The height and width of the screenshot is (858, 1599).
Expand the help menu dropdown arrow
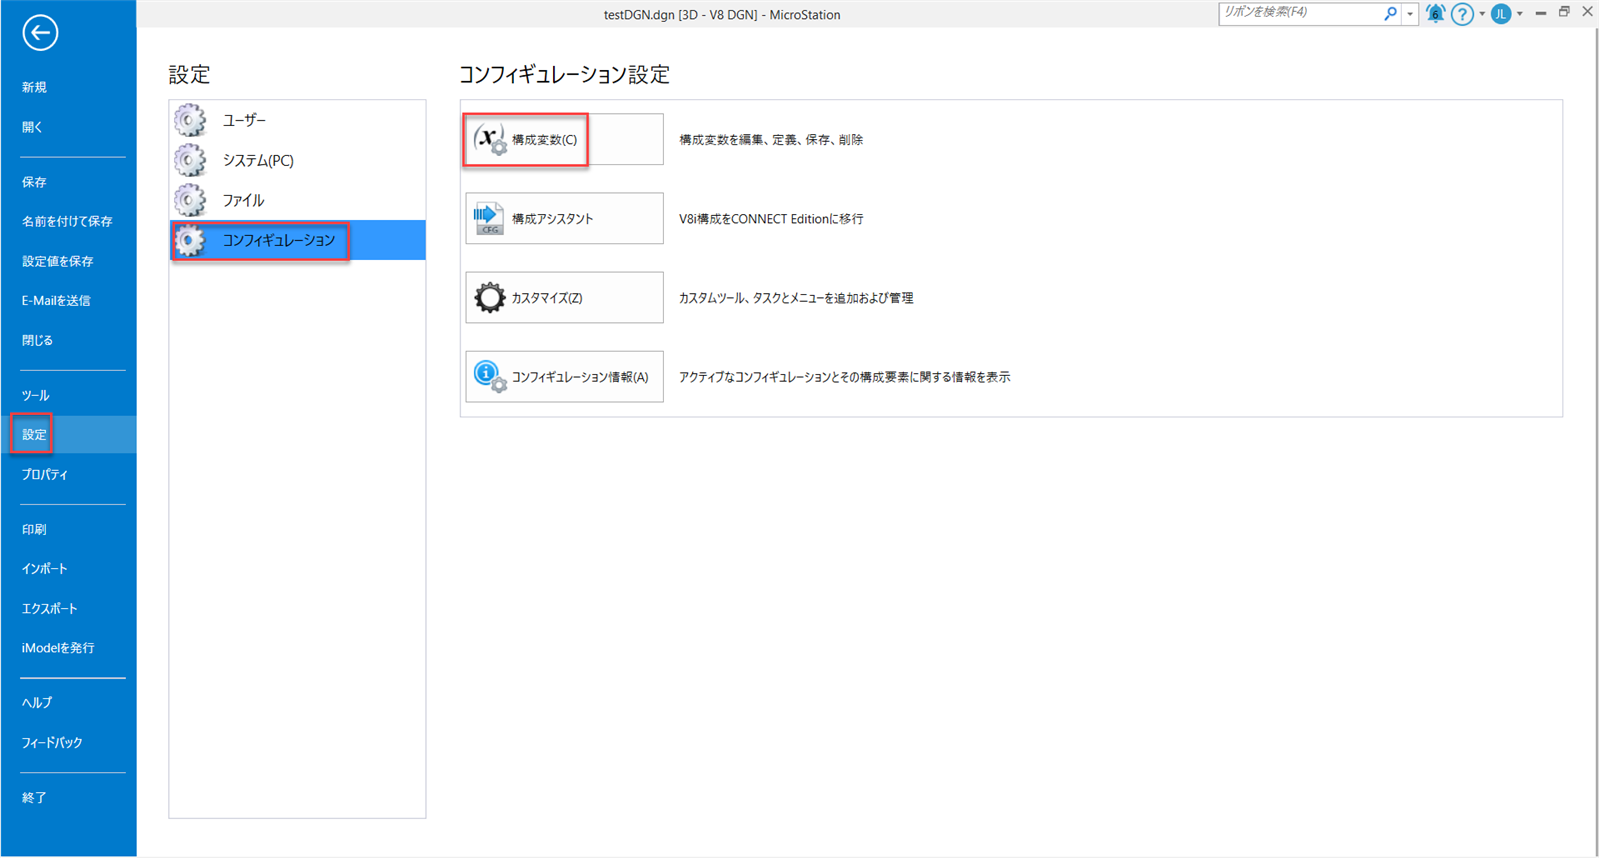(x=1481, y=14)
